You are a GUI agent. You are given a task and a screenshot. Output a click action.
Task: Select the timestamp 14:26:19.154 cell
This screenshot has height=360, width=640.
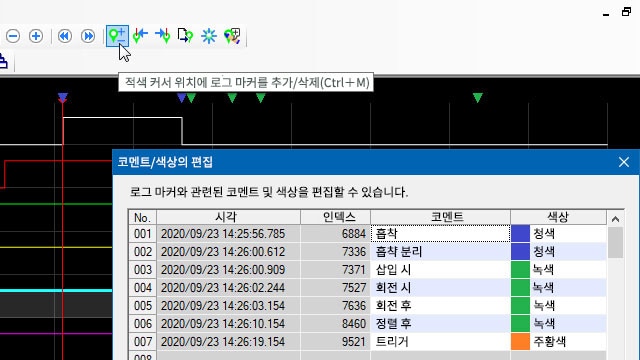229,341
